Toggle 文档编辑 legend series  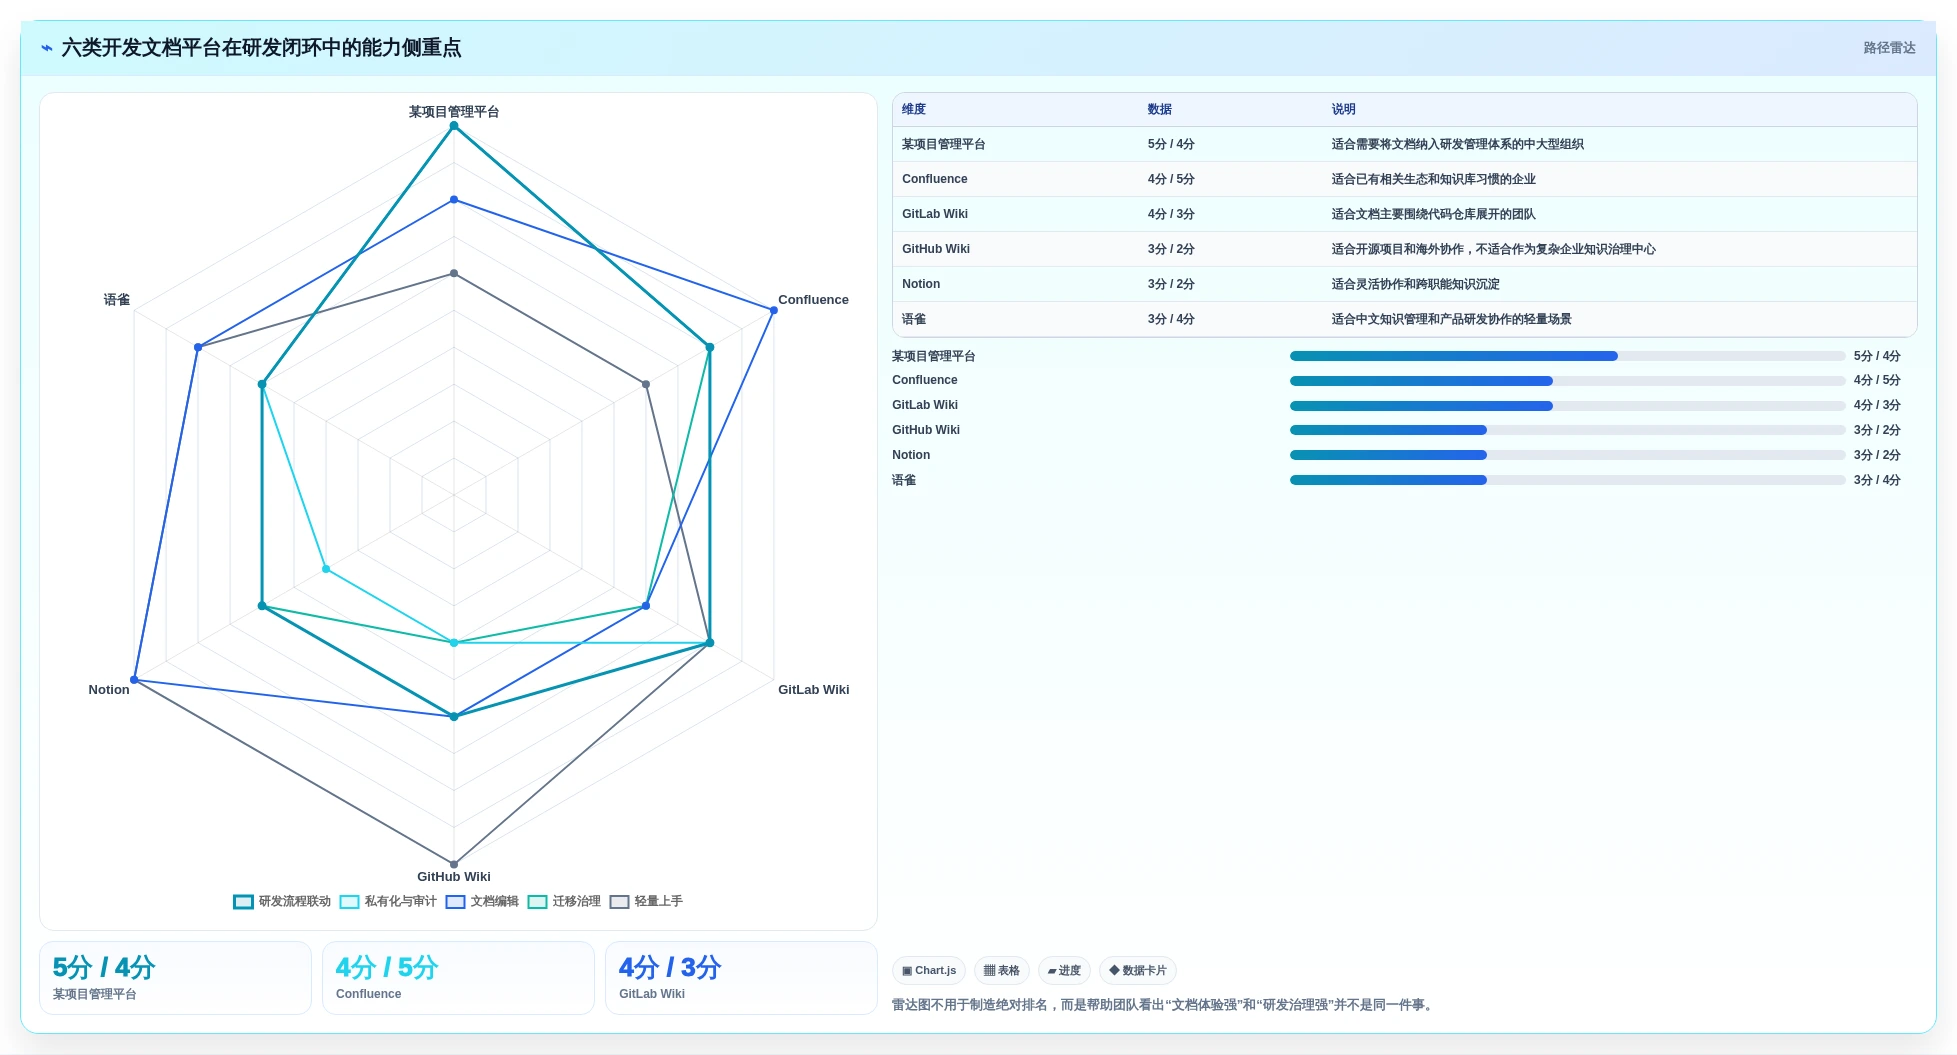[482, 901]
